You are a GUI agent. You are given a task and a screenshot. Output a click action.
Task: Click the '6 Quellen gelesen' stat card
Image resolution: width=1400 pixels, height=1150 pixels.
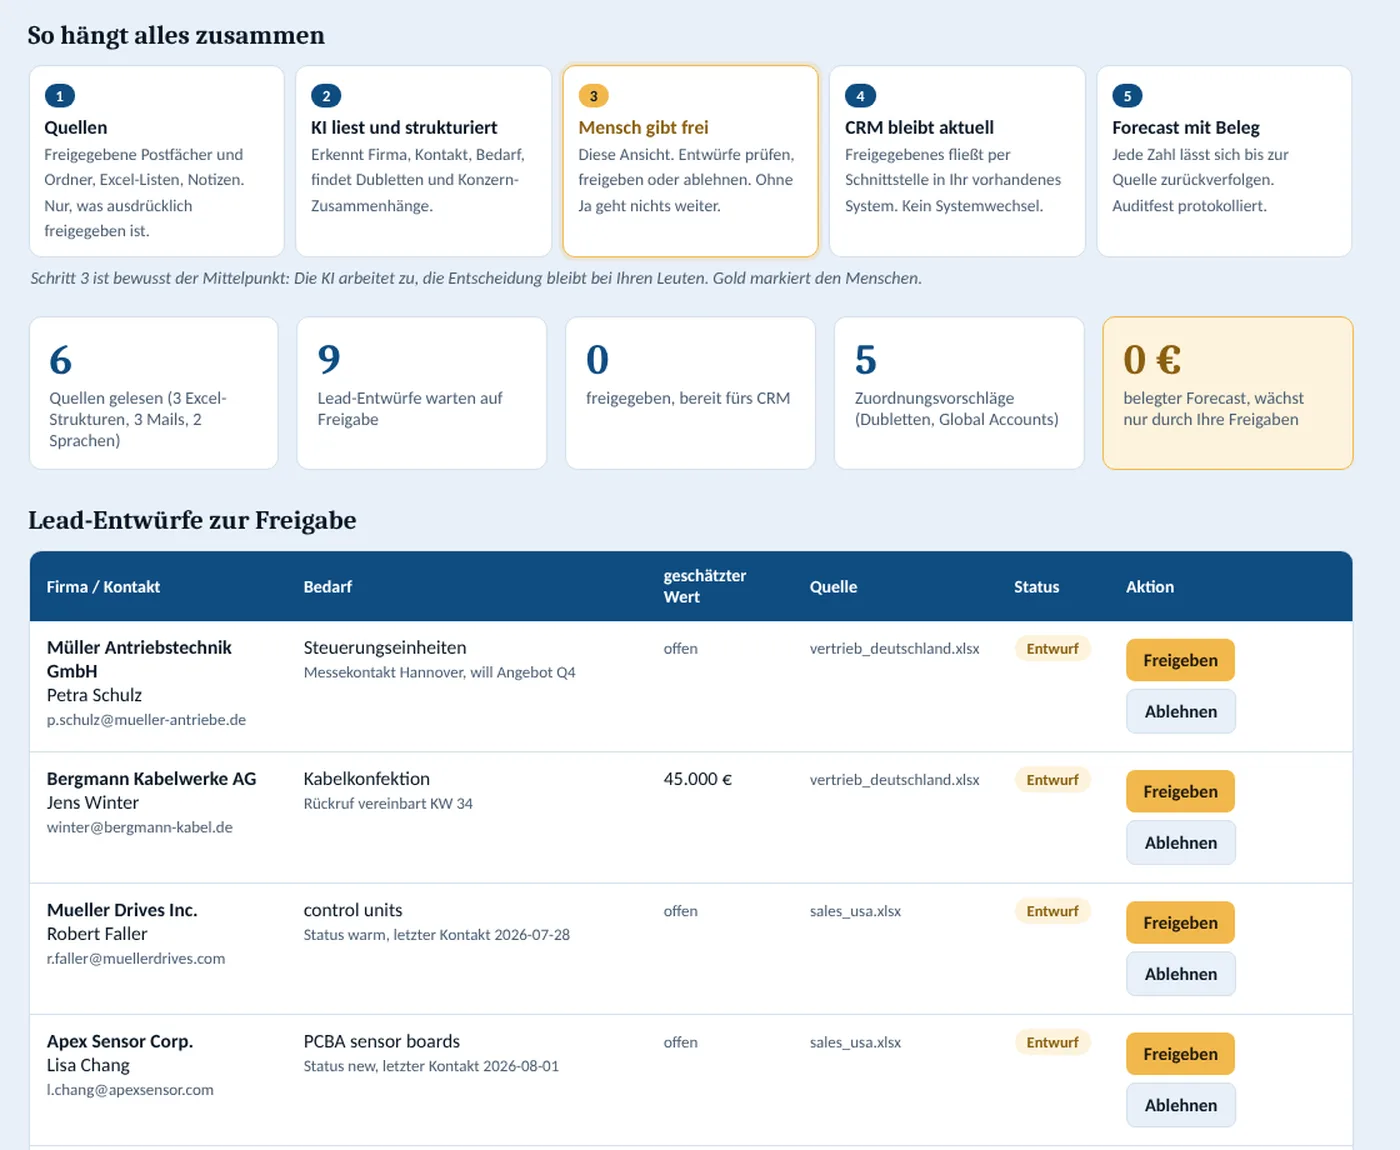point(154,393)
